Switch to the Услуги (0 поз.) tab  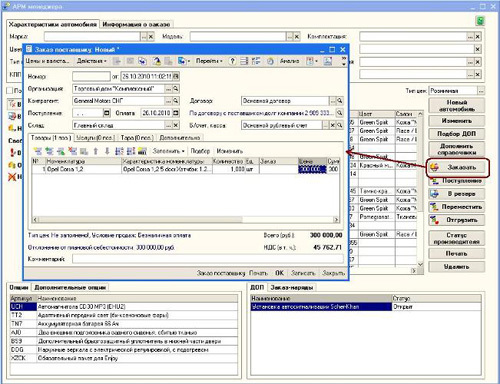(x=95, y=138)
